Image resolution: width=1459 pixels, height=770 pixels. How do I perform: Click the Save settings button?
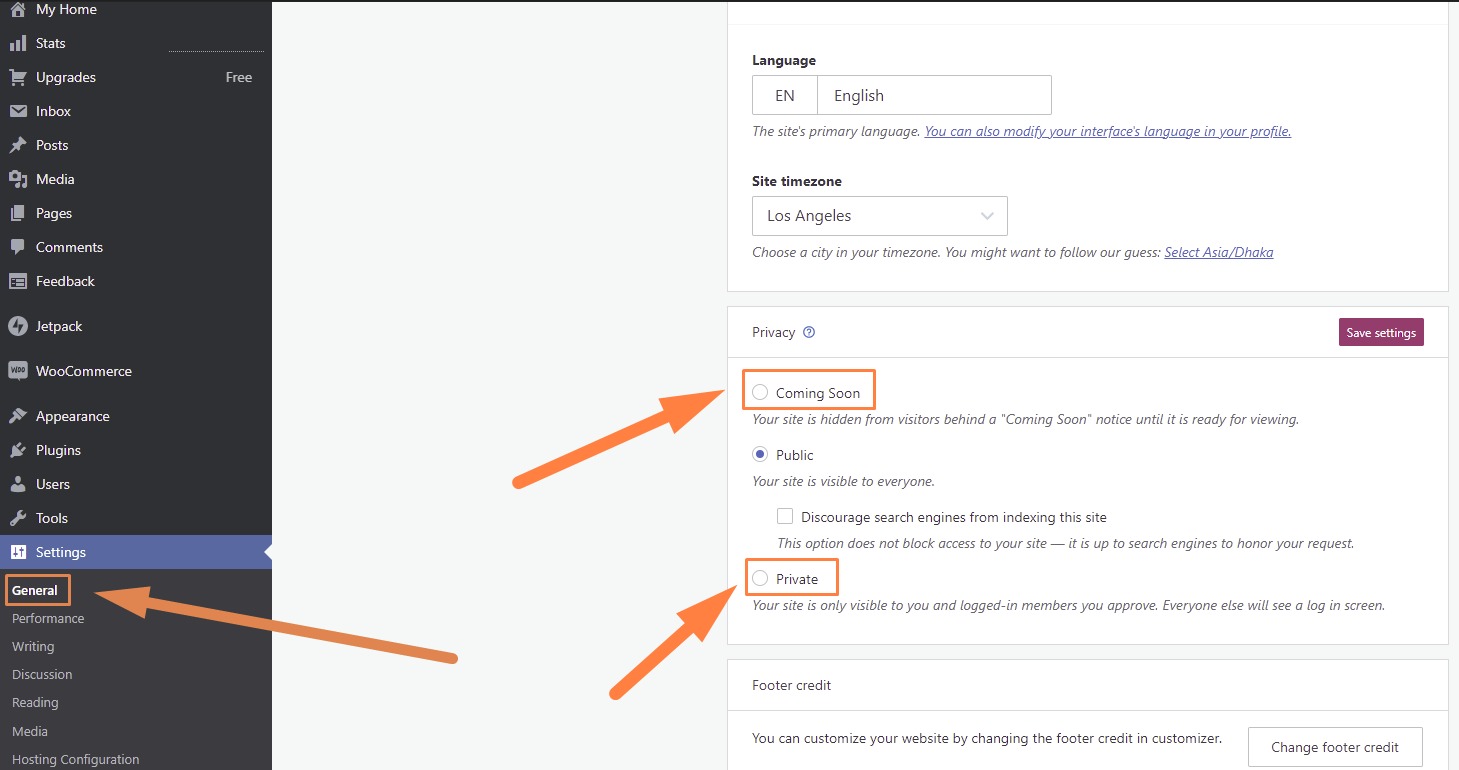[x=1381, y=331]
